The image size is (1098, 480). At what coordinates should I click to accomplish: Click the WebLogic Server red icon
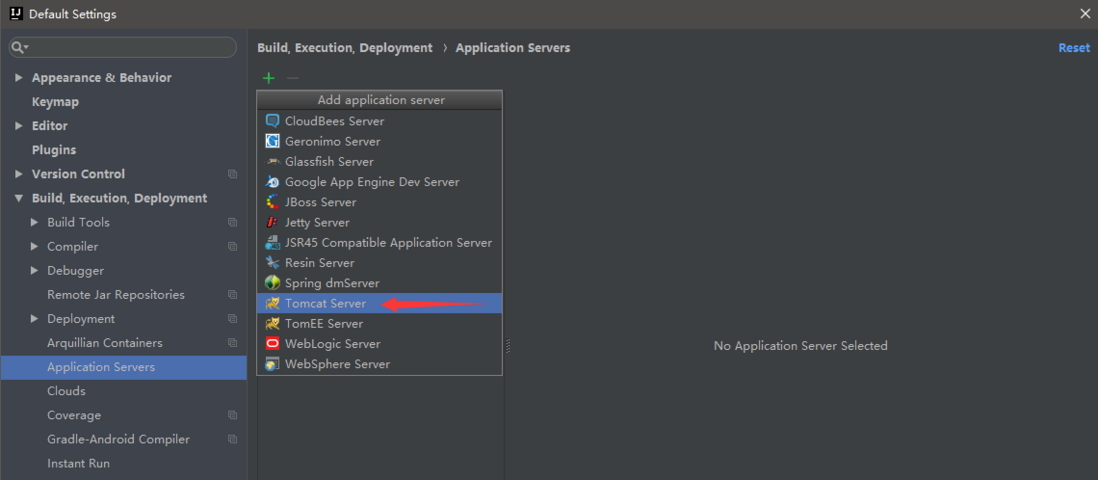272,344
